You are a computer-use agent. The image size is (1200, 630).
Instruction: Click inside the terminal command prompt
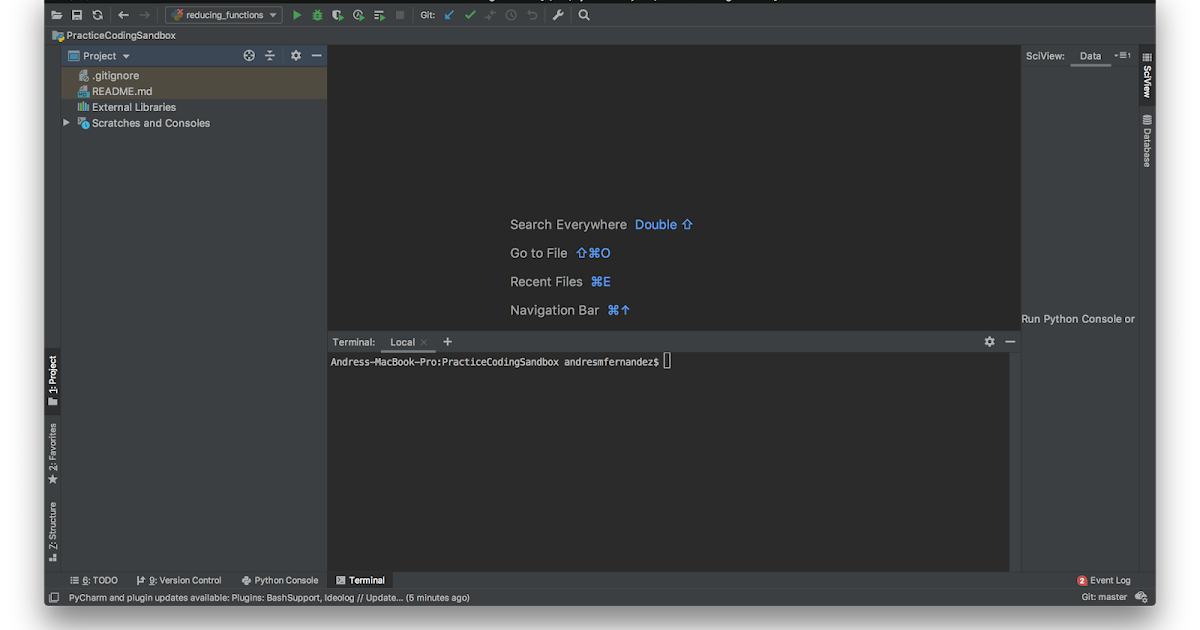(666, 361)
